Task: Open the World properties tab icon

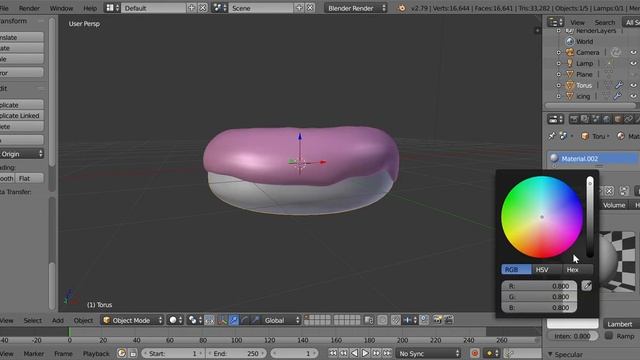Action: tap(607, 119)
